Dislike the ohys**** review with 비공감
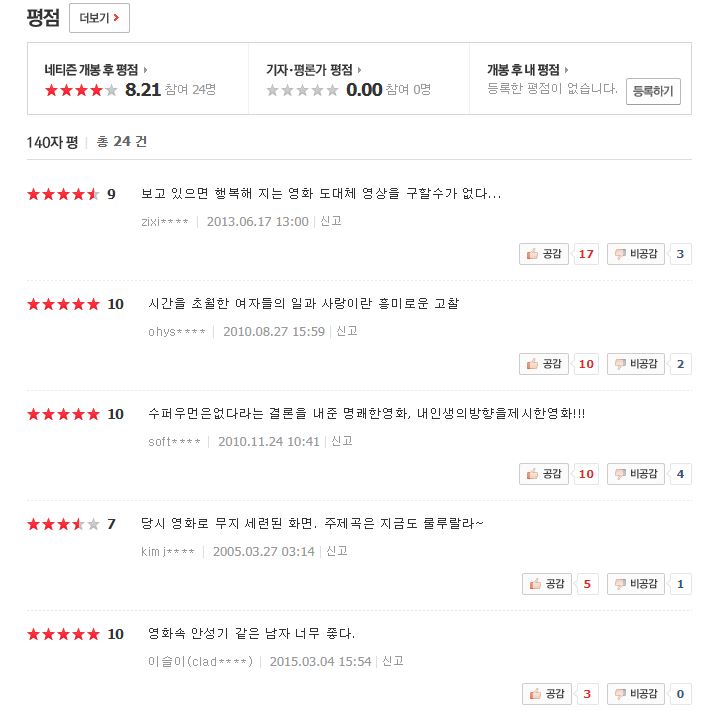718x720 pixels. click(x=636, y=364)
